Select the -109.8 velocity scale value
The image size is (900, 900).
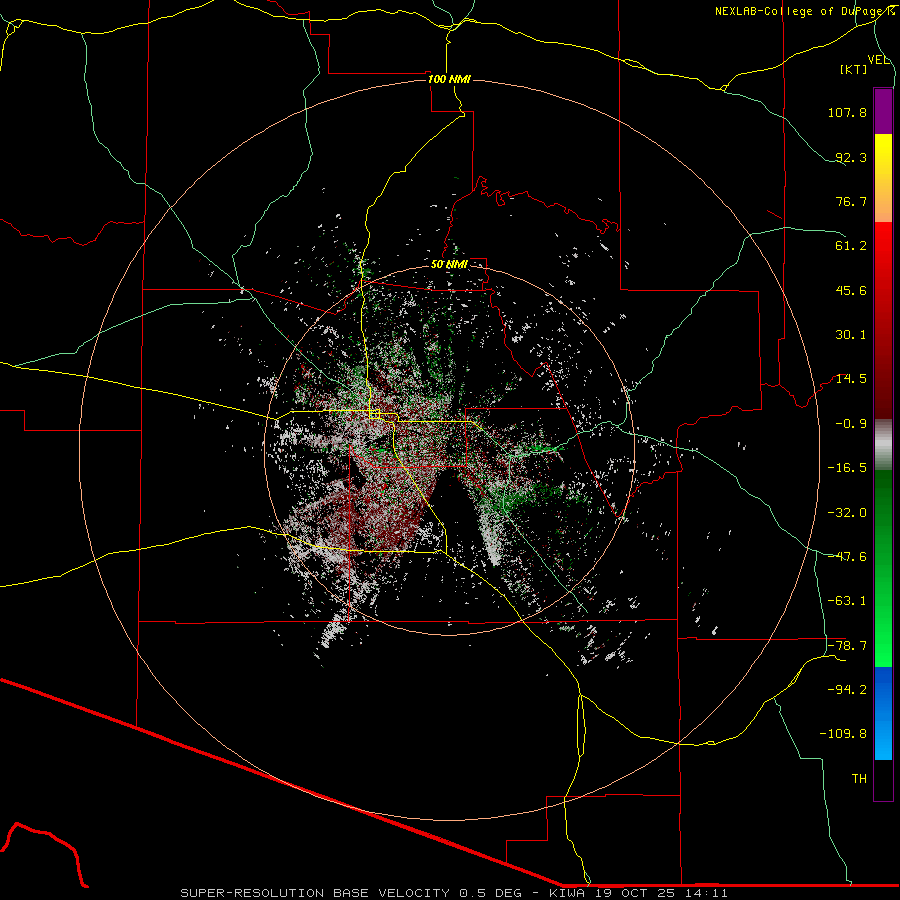click(843, 734)
